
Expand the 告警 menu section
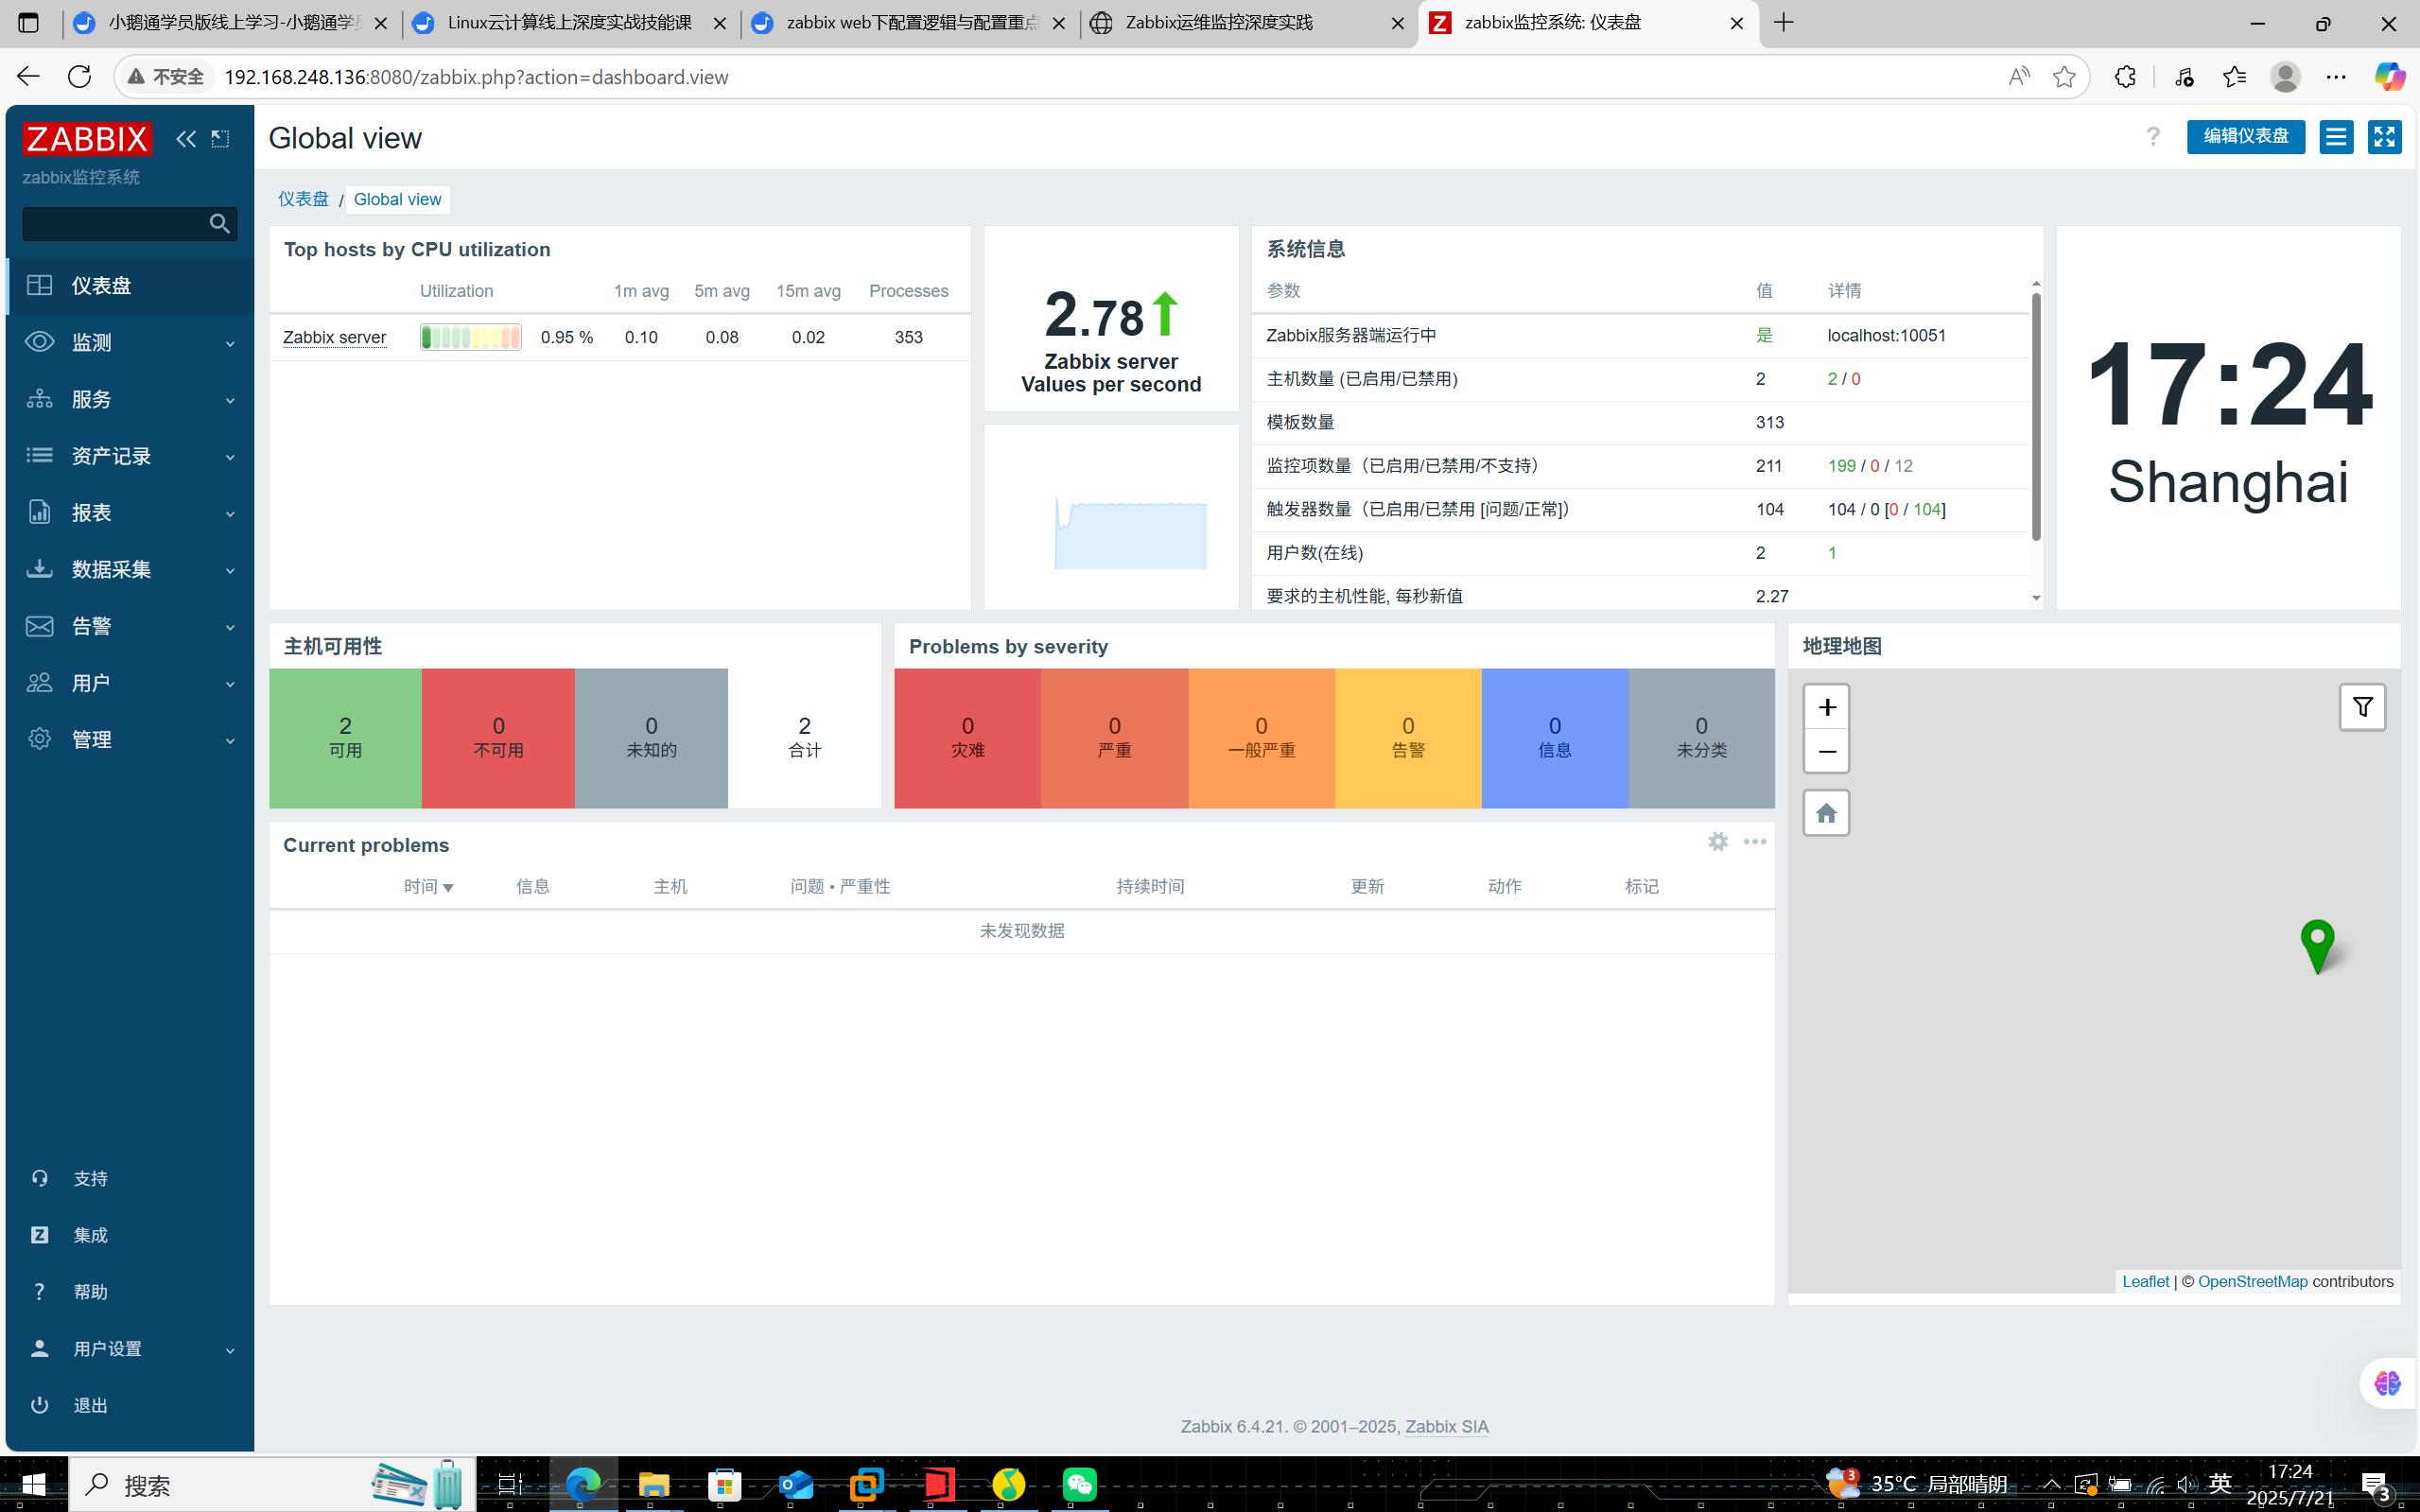tap(130, 627)
